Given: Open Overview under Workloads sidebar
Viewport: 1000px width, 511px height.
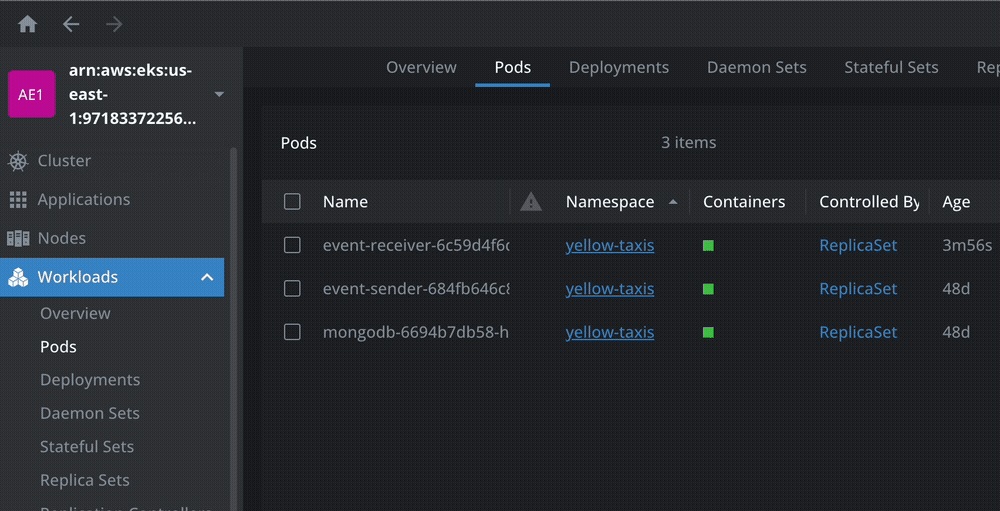Looking at the screenshot, I should click(x=75, y=313).
